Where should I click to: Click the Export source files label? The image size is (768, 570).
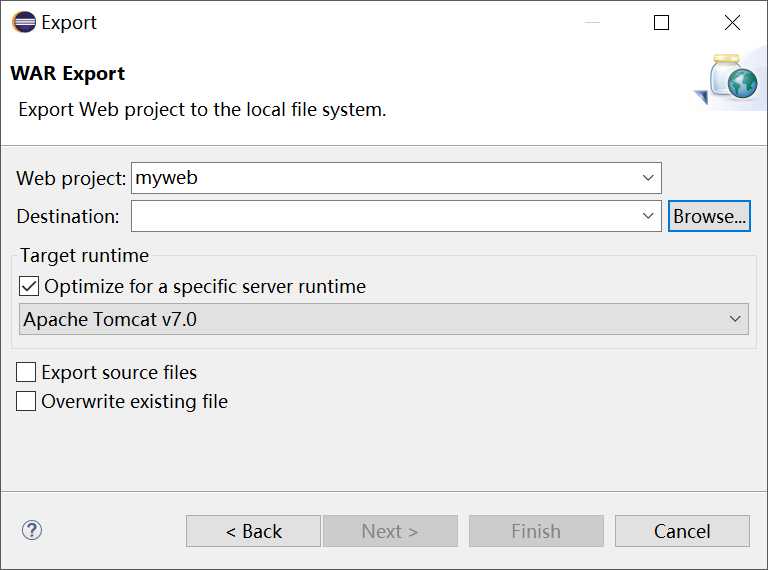119,373
